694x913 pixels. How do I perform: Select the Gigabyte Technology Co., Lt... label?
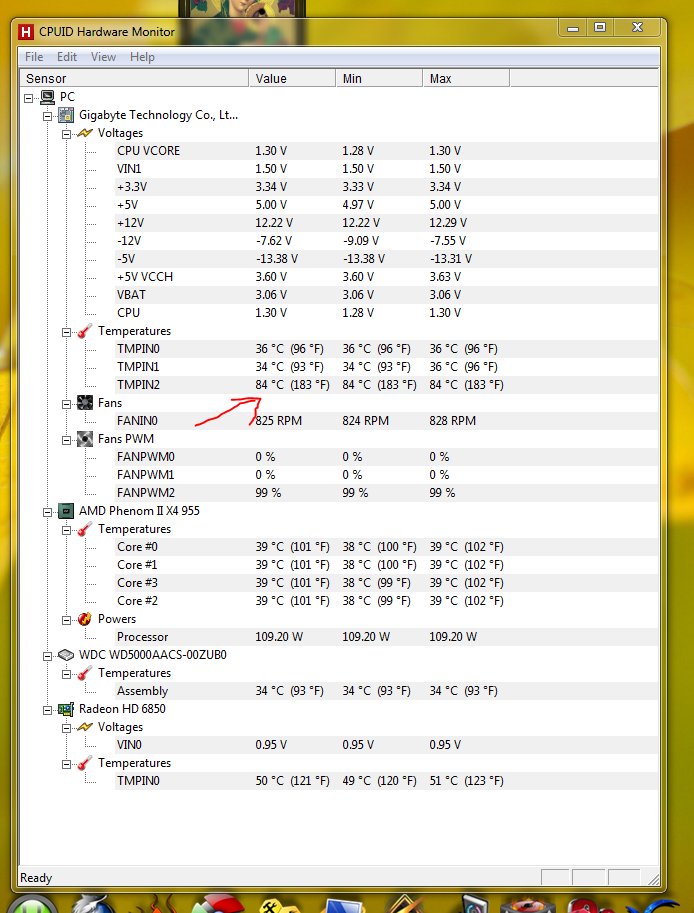tap(158, 115)
